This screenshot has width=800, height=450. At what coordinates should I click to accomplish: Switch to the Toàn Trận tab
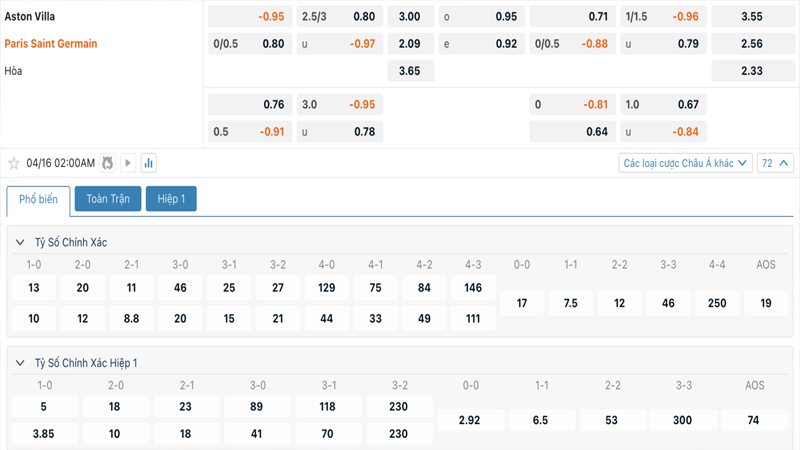pyautogui.click(x=108, y=199)
